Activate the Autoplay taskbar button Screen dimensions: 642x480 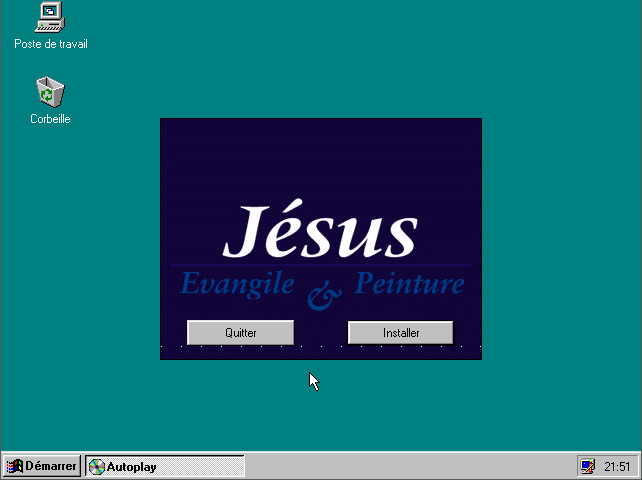(165, 467)
